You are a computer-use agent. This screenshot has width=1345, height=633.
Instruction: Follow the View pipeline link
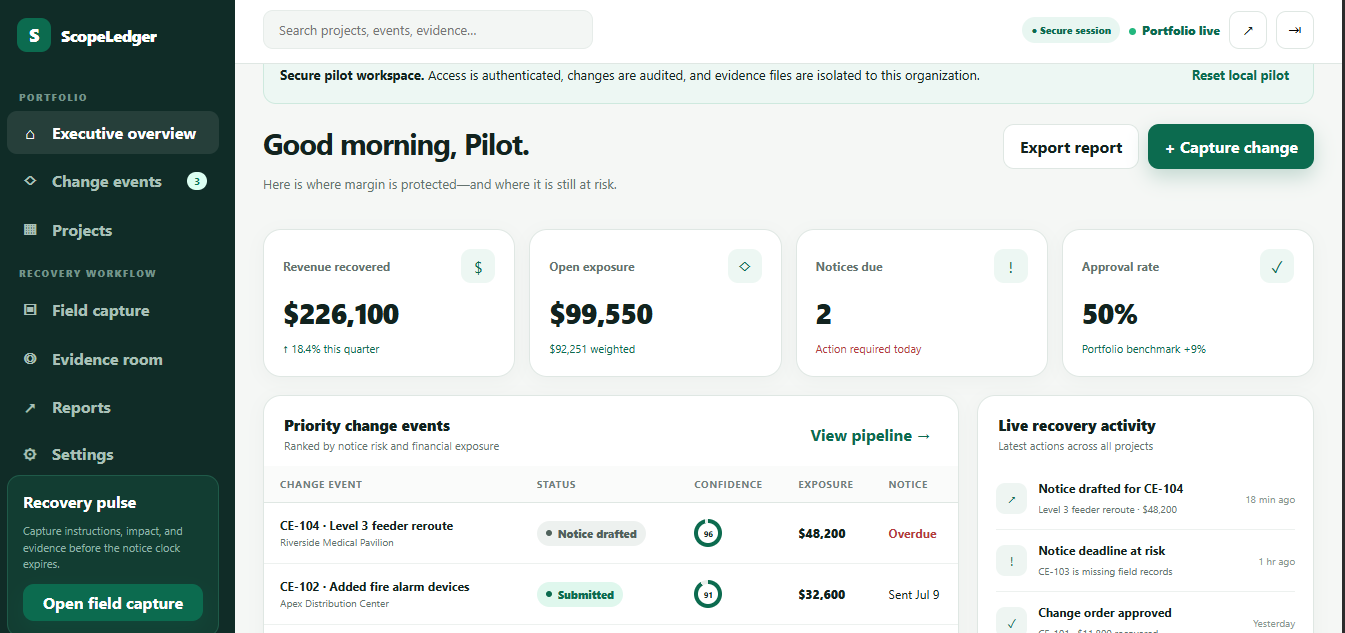point(871,435)
